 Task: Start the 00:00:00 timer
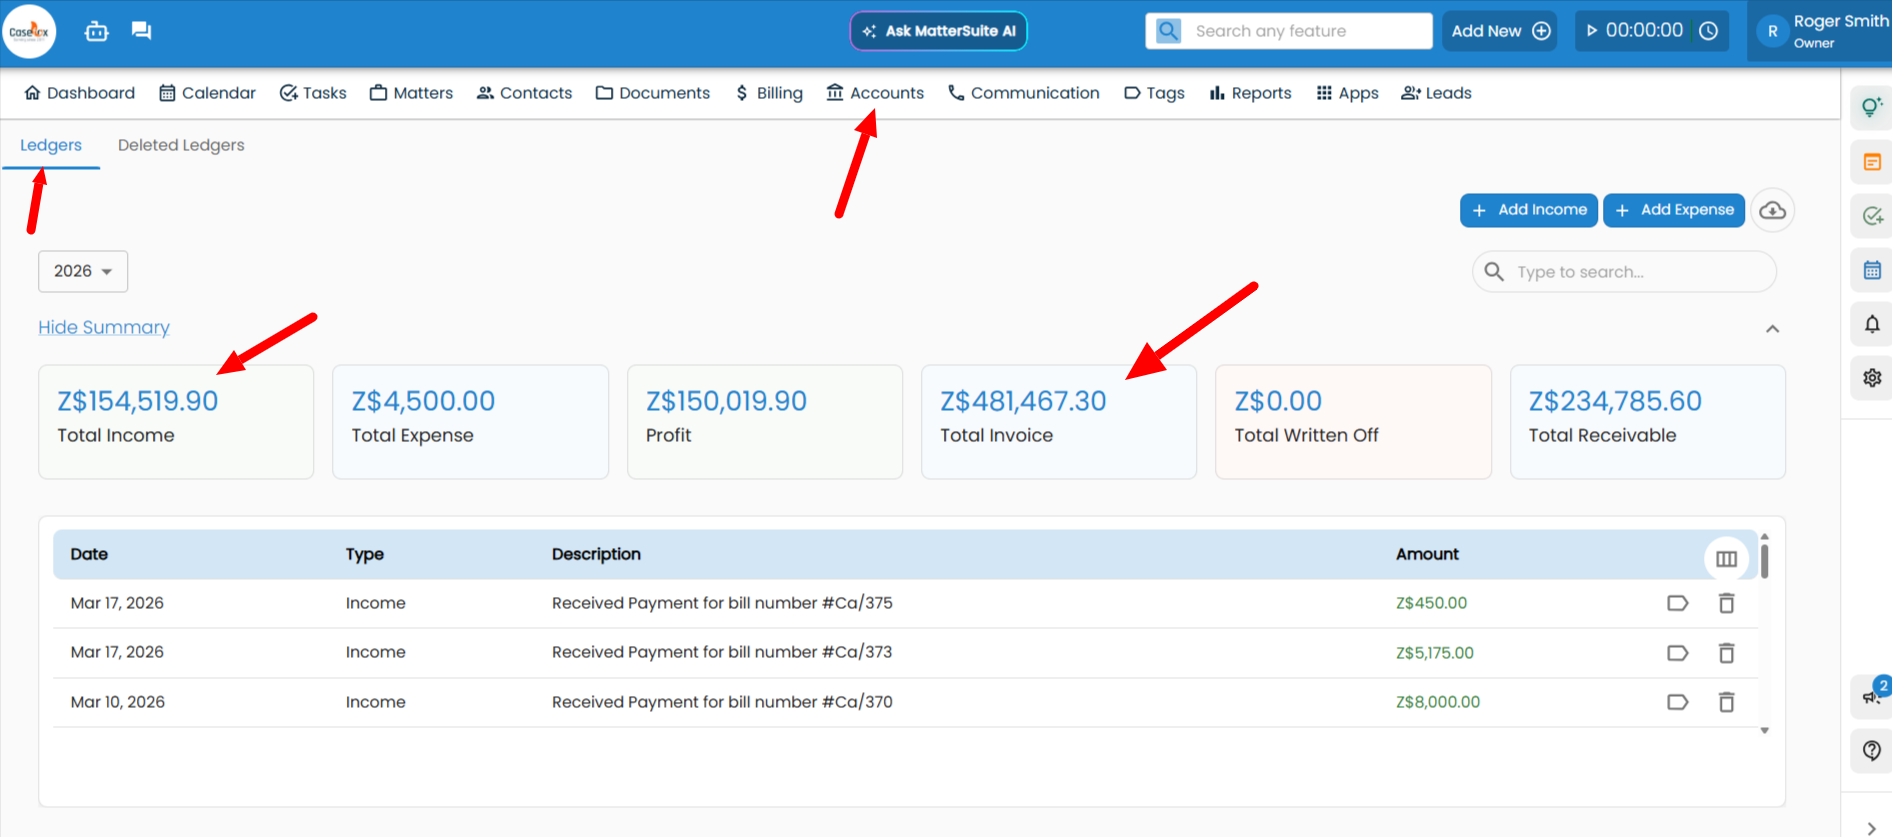pos(1592,31)
